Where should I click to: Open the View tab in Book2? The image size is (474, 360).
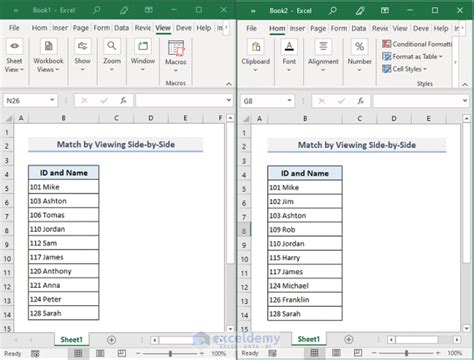point(400,29)
